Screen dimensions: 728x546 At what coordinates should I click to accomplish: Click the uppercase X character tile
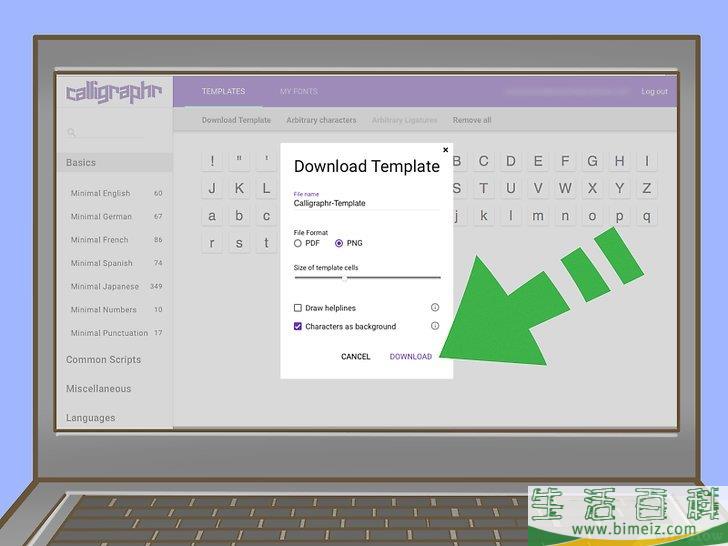click(592, 188)
